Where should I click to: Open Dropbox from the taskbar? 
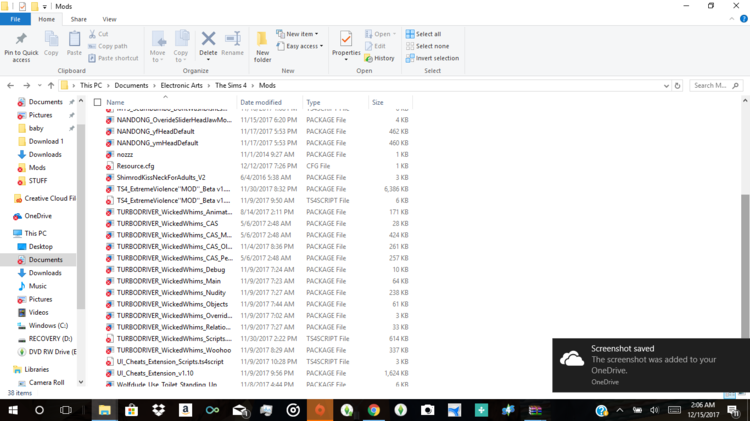(x=158, y=410)
